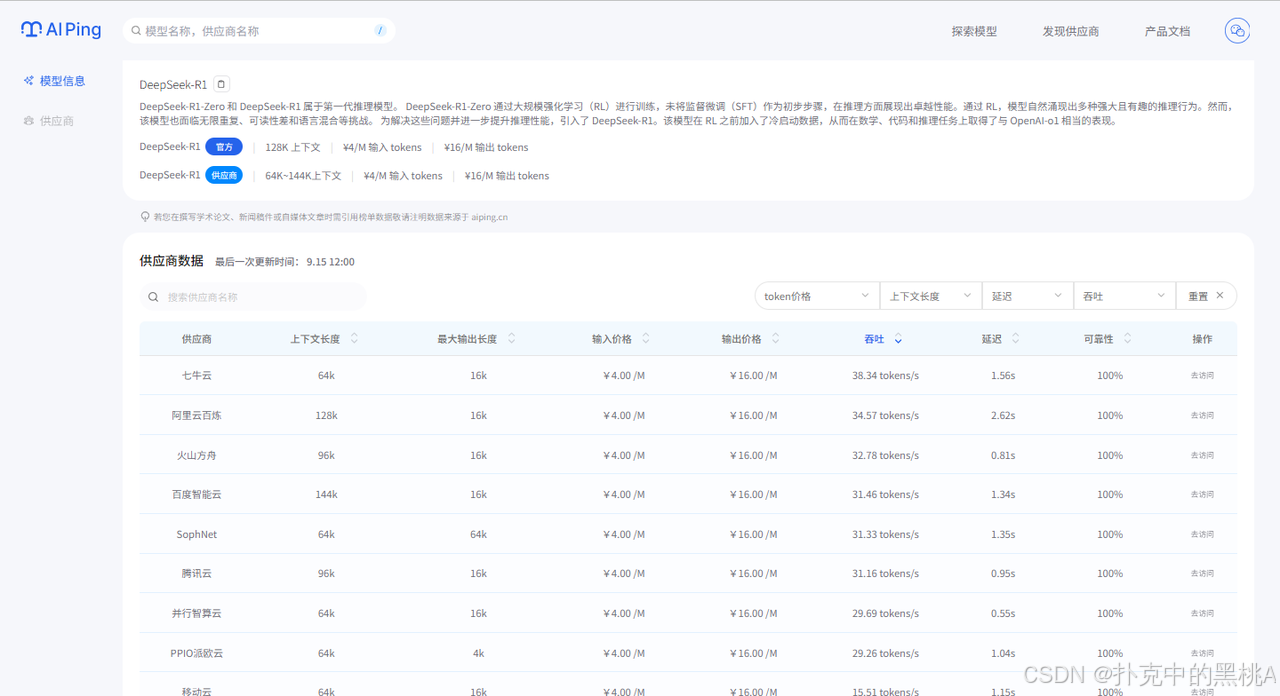Click the 128k context length cell
The image size is (1280, 696).
(x=326, y=416)
